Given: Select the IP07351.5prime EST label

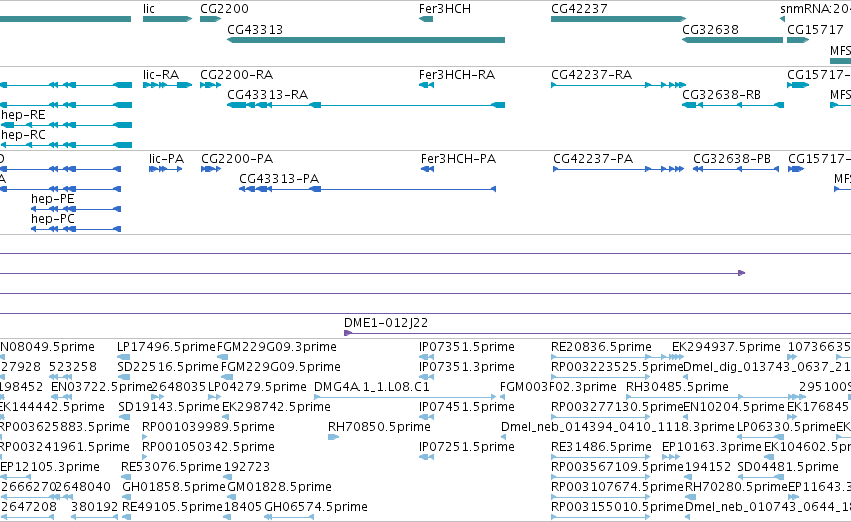Looking at the screenshot, I should [467, 347].
